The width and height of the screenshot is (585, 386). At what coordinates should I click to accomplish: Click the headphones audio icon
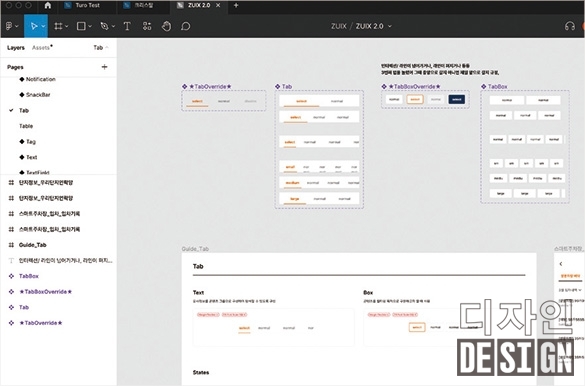569,26
